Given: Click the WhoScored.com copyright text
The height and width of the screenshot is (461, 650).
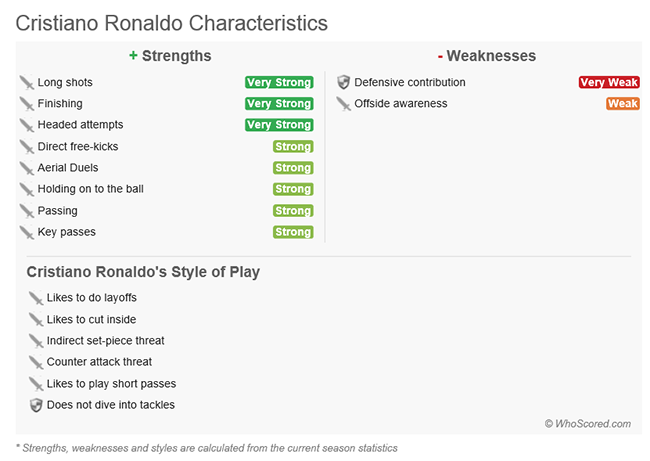Looking at the screenshot, I should 588,424.
